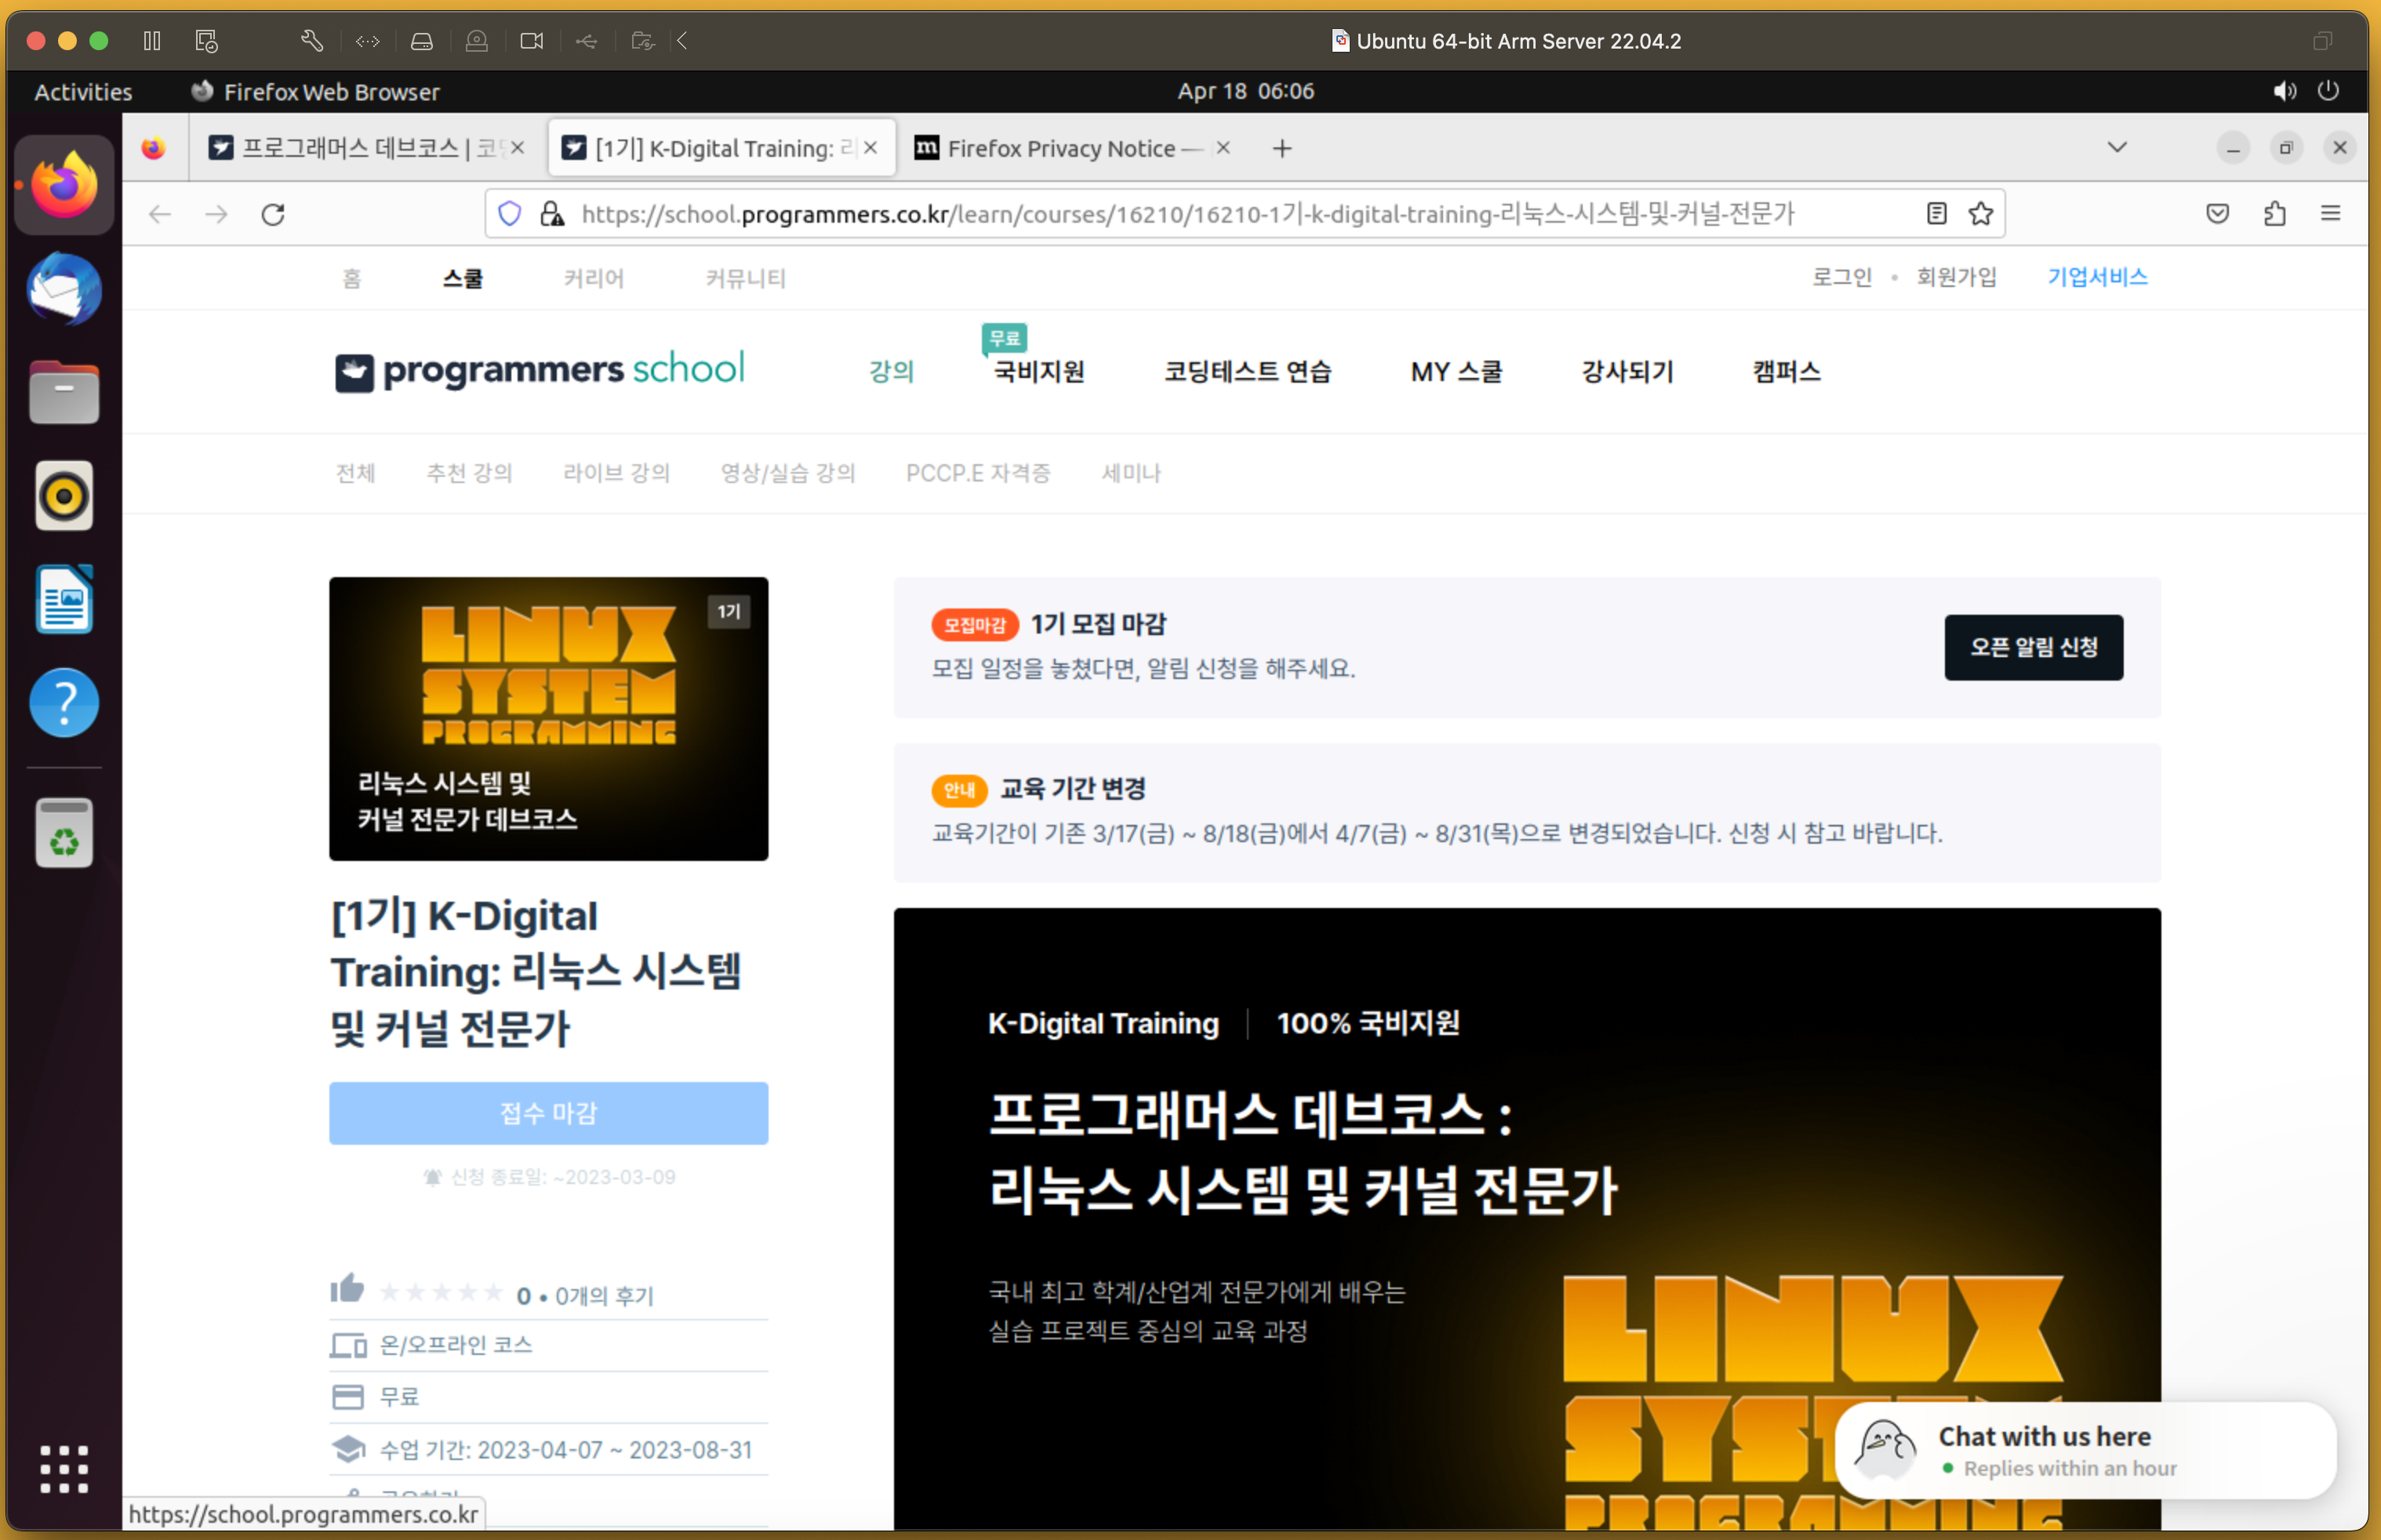The image size is (2381, 1540).
Task: Select the 세미나 filter tab
Action: [x=1131, y=473]
